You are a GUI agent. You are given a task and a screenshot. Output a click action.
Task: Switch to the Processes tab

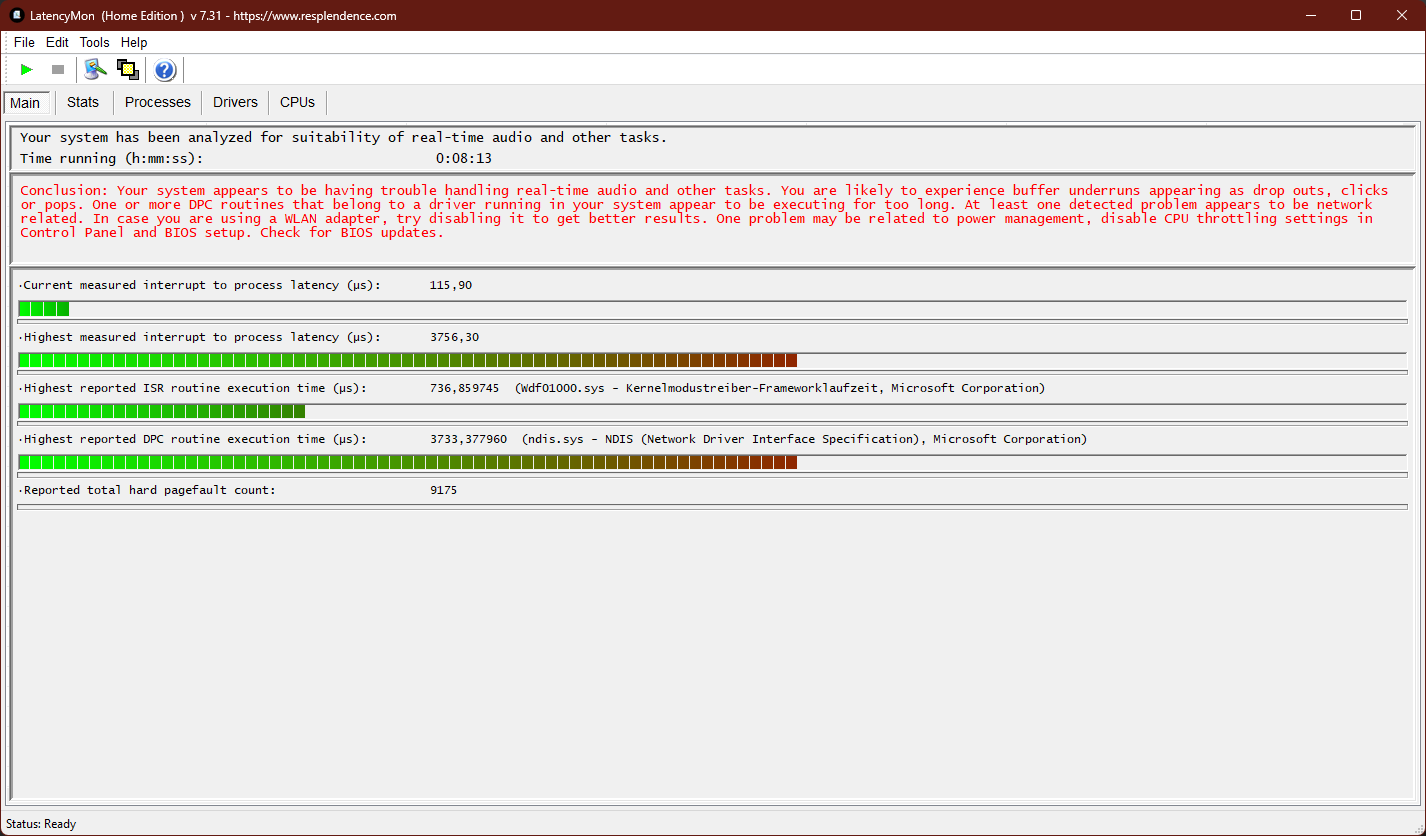pos(157,102)
